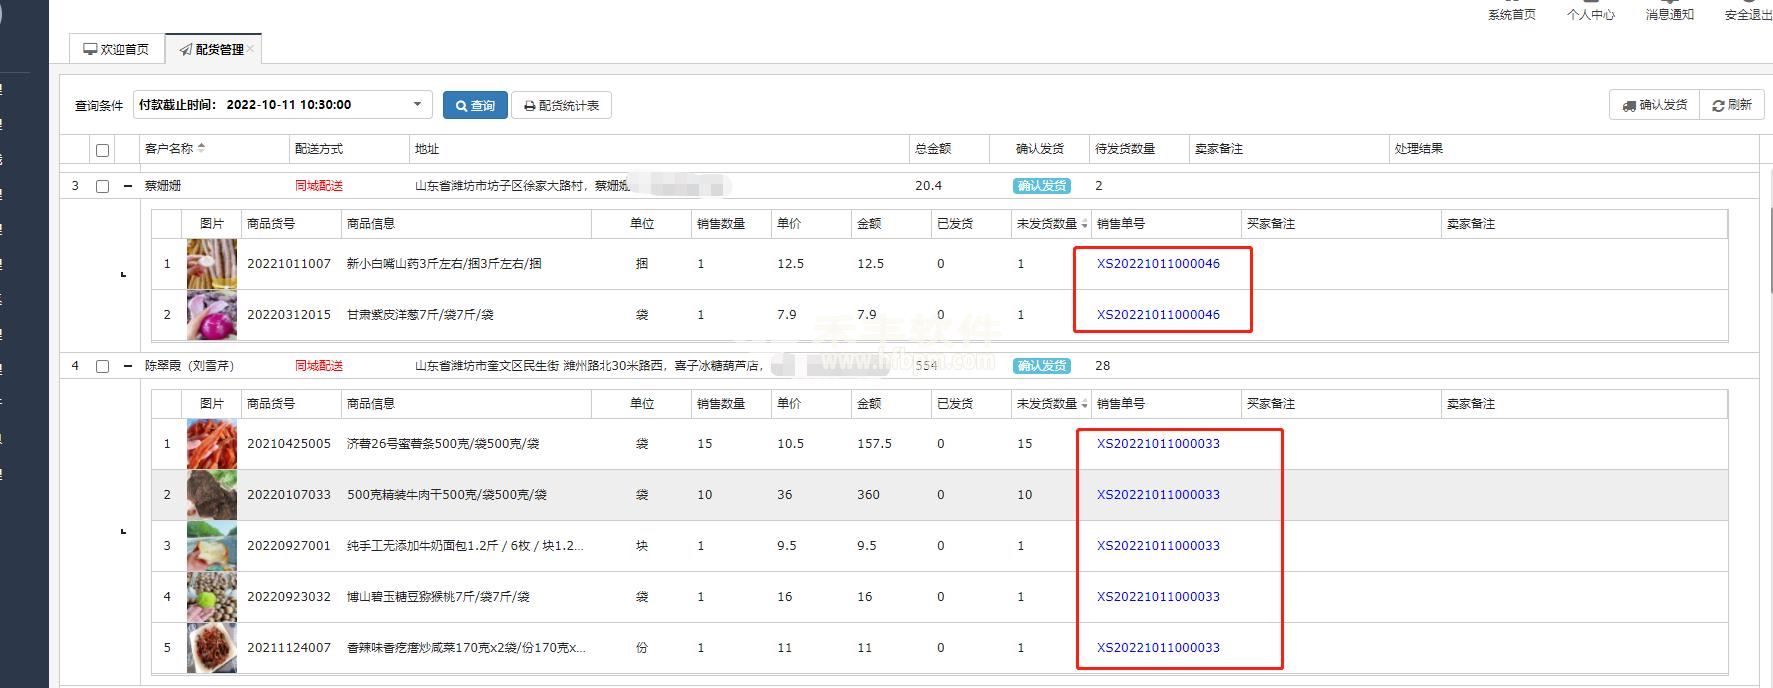This screenshot has height=688, width=1773.
Task: Open the 500克精装牛肉干 product thumbnail
Action: click(212, 495)
